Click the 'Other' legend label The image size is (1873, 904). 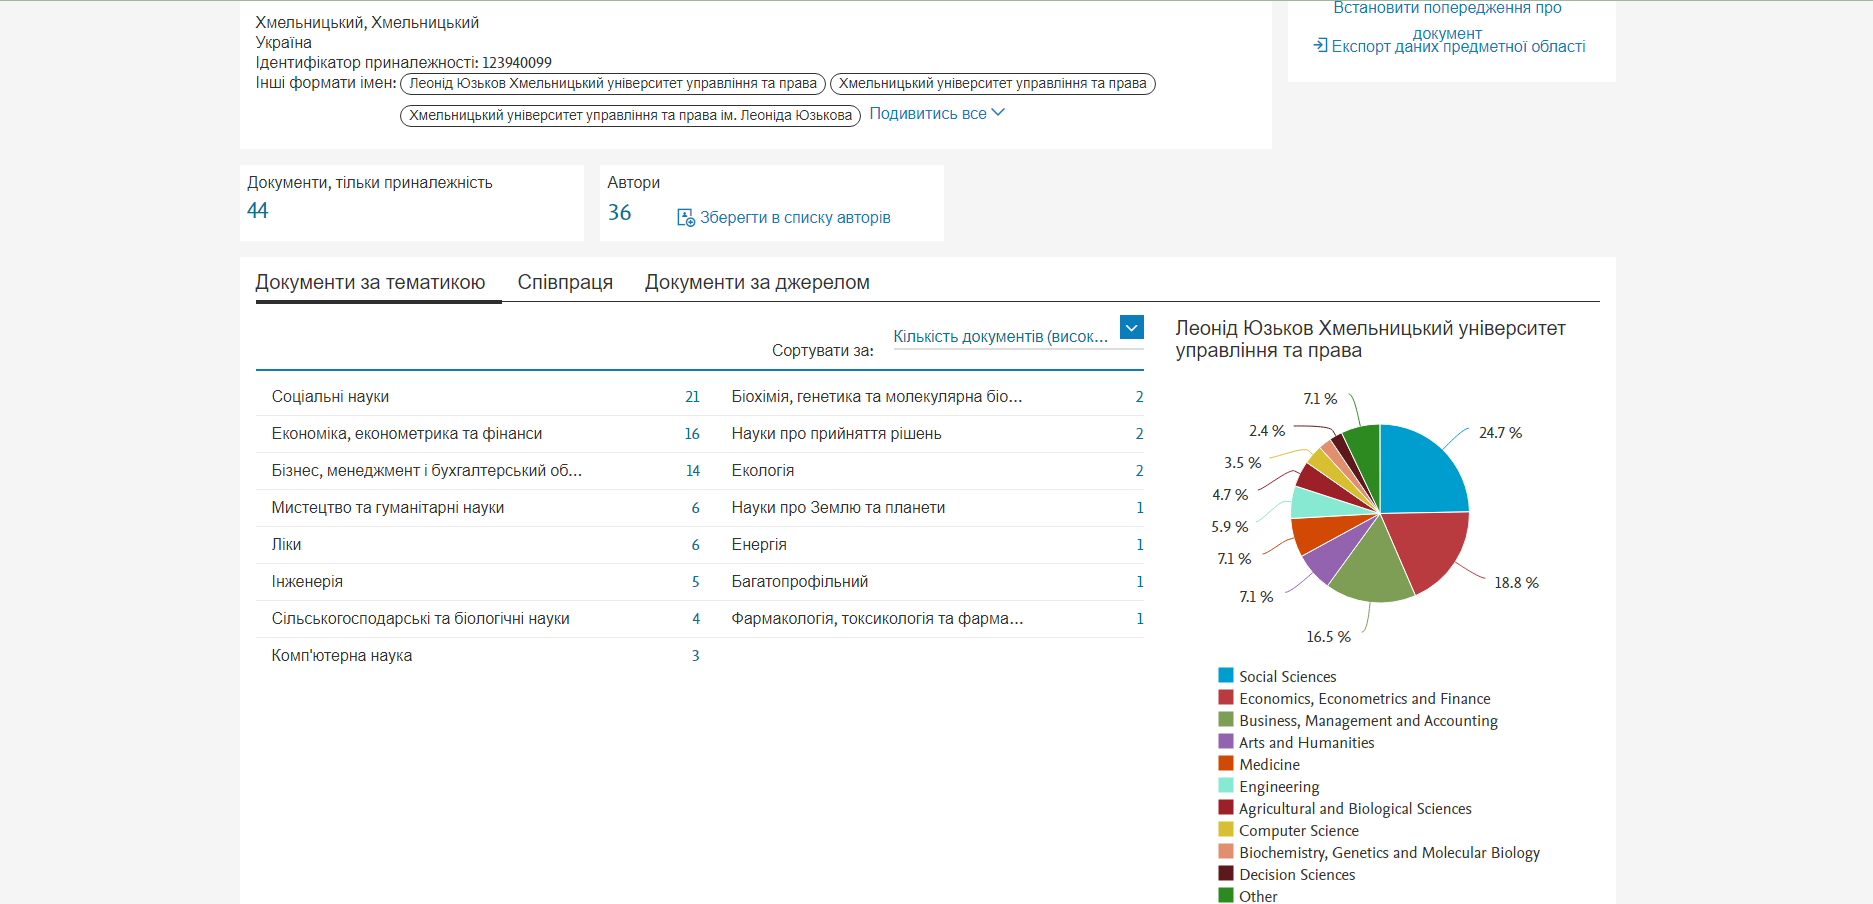coord(1258,896)
